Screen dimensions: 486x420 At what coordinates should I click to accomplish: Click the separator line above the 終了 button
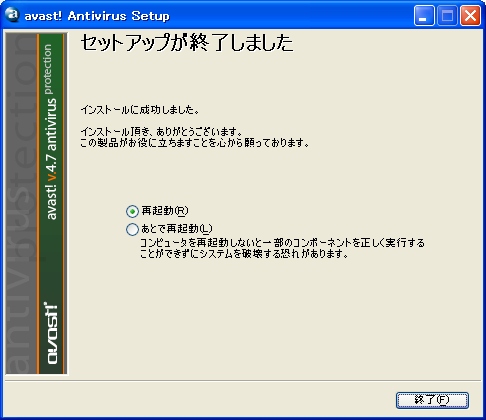coord(243,380)
